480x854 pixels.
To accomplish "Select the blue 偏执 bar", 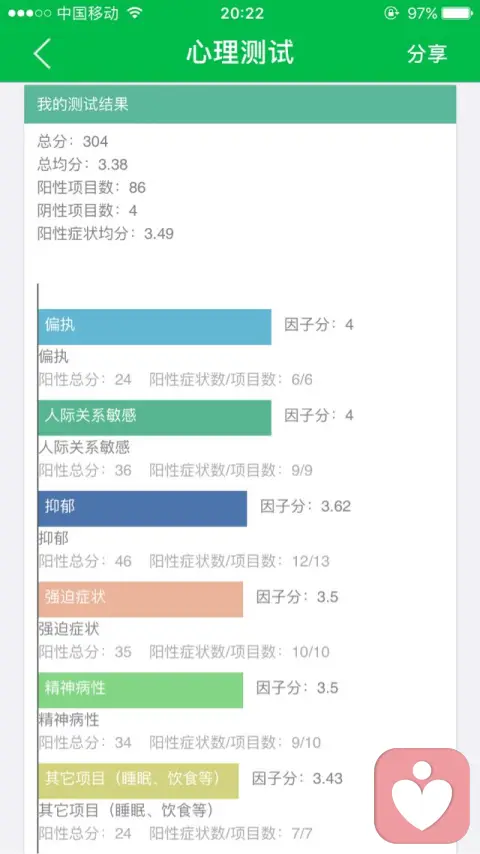I will point(155,327).
